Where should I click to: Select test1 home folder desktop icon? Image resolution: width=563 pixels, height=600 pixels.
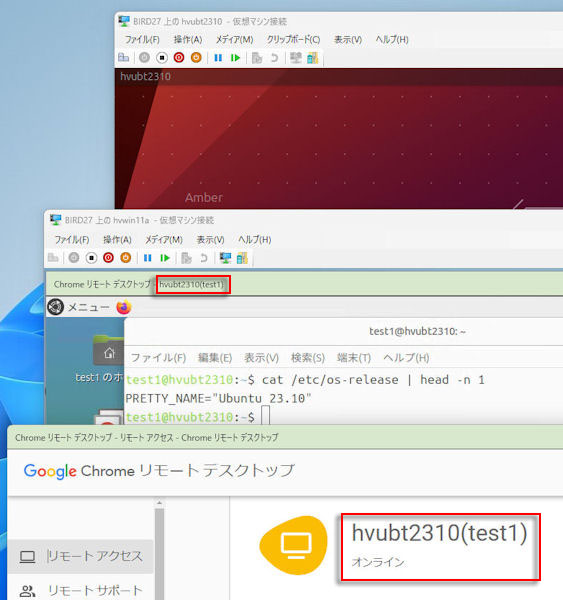[x=108, y=351]
